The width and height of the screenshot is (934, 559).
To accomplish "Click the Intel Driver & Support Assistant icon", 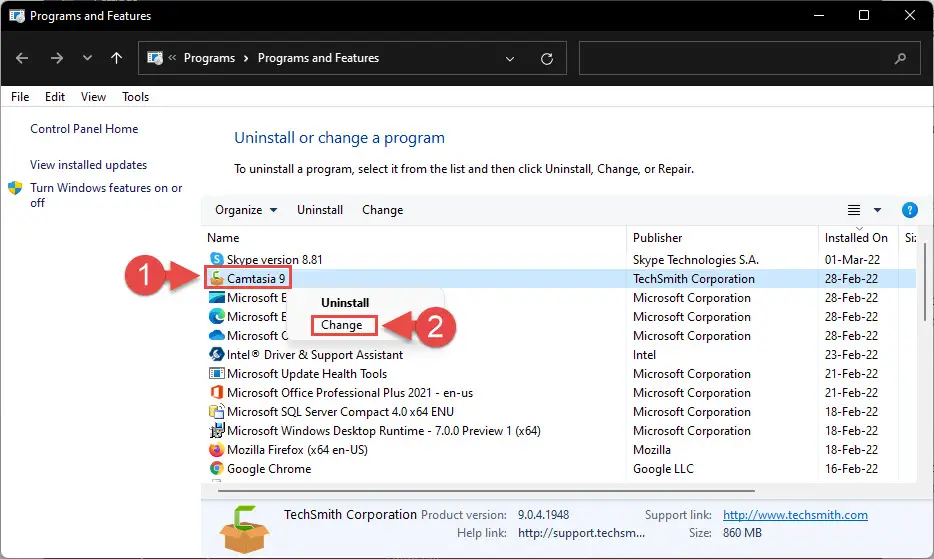I will pos(217,355).
